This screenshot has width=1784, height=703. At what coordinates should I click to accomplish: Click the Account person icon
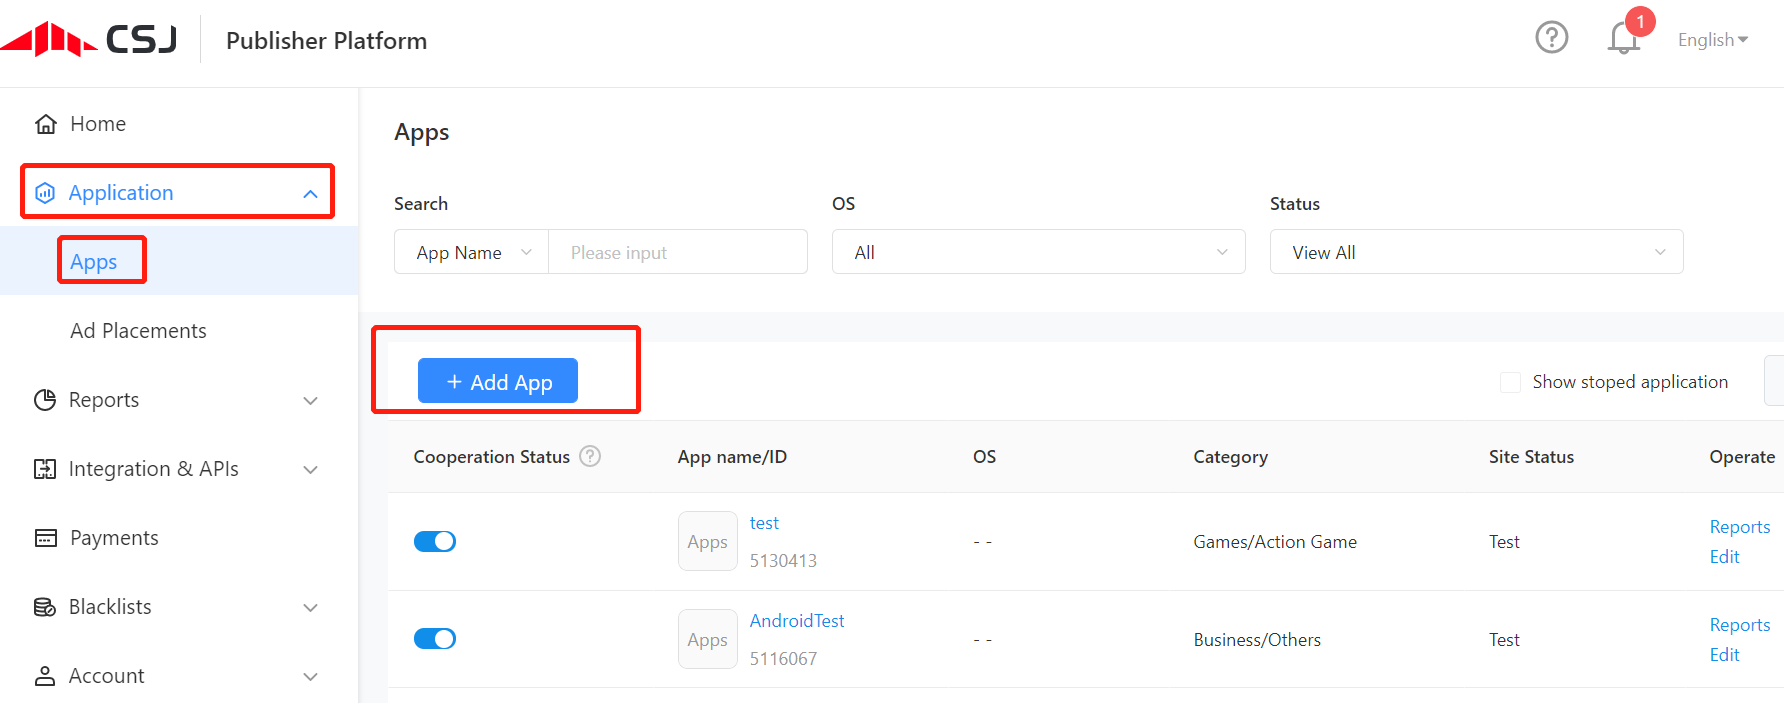coord(45,676)
